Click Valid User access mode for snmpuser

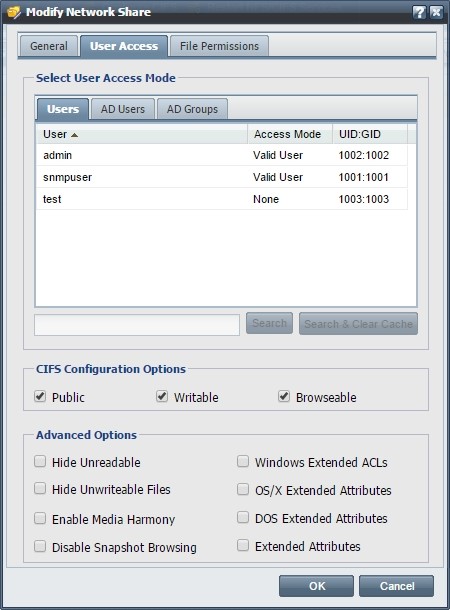[x=278, y=177]
